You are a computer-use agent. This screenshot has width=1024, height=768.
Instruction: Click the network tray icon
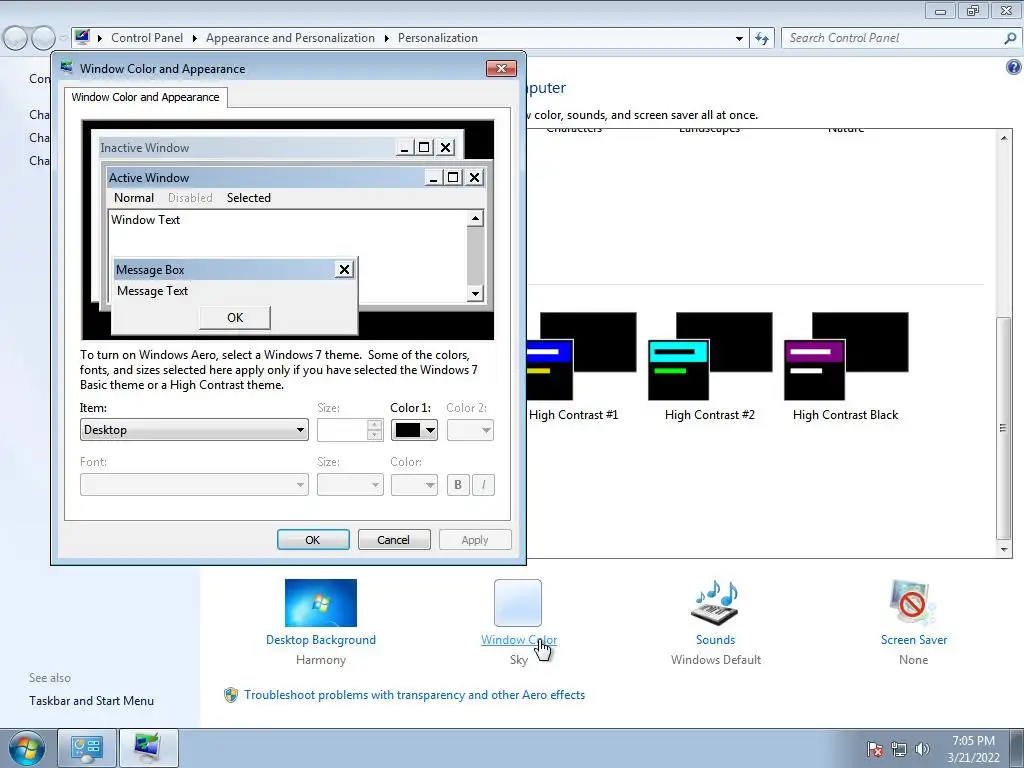click(x=899, y=749)
